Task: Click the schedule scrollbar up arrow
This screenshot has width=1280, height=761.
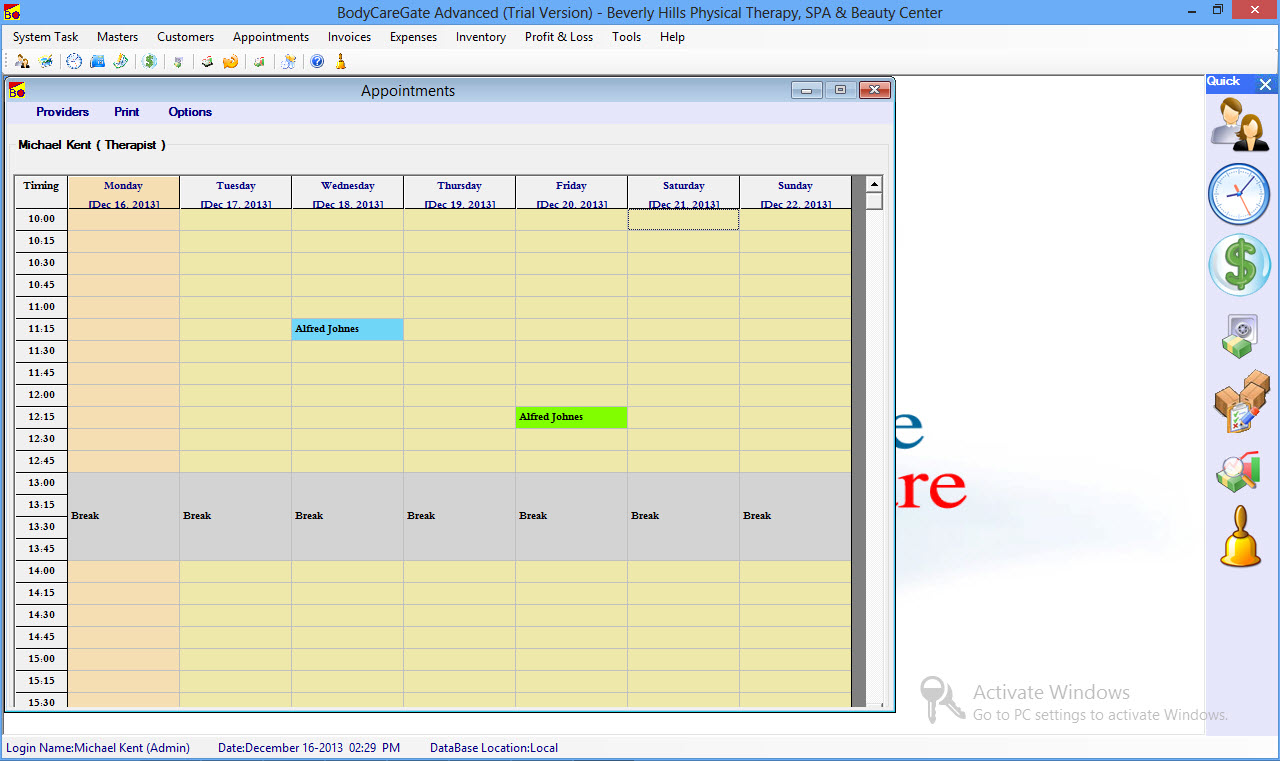Action: [x=873, y=185]
